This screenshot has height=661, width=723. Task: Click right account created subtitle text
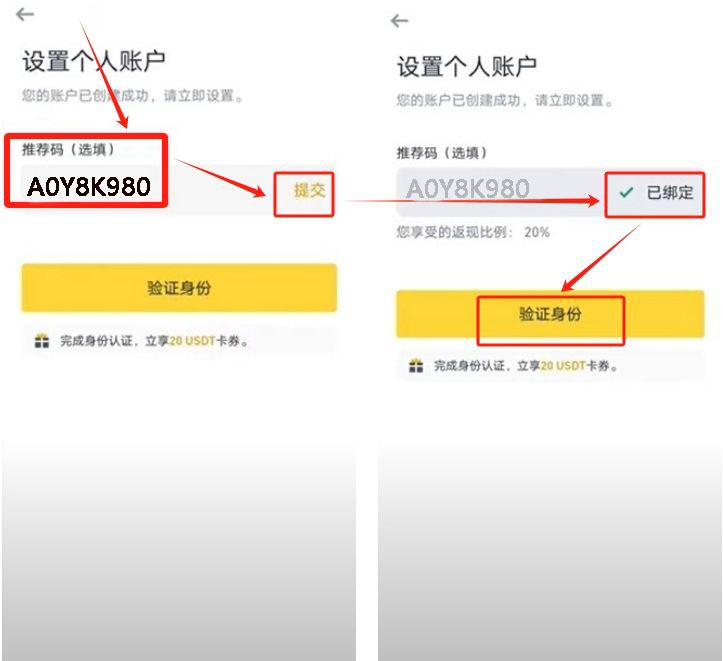(505, 100)
